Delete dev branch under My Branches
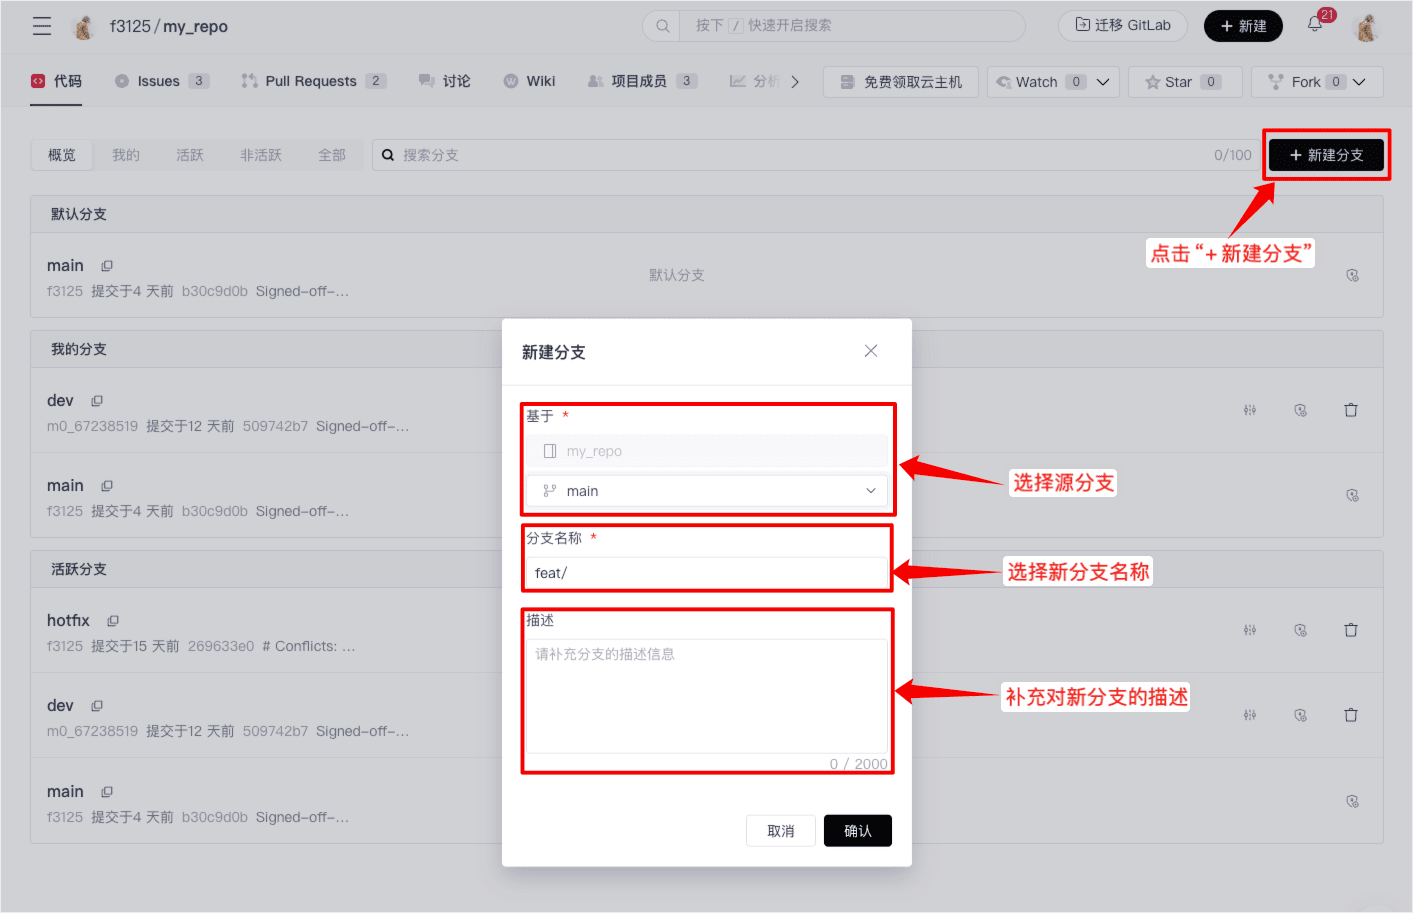 pos(1351,410)
